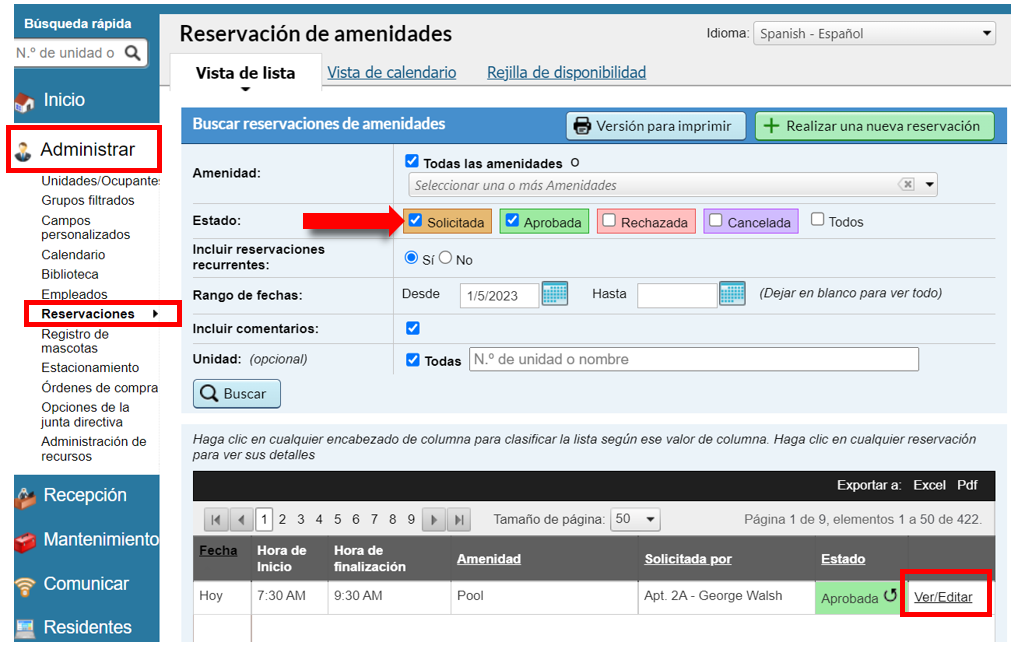
Task: Click the Mantenimiento red toolbox icon
Action: (x=25, y=542)
